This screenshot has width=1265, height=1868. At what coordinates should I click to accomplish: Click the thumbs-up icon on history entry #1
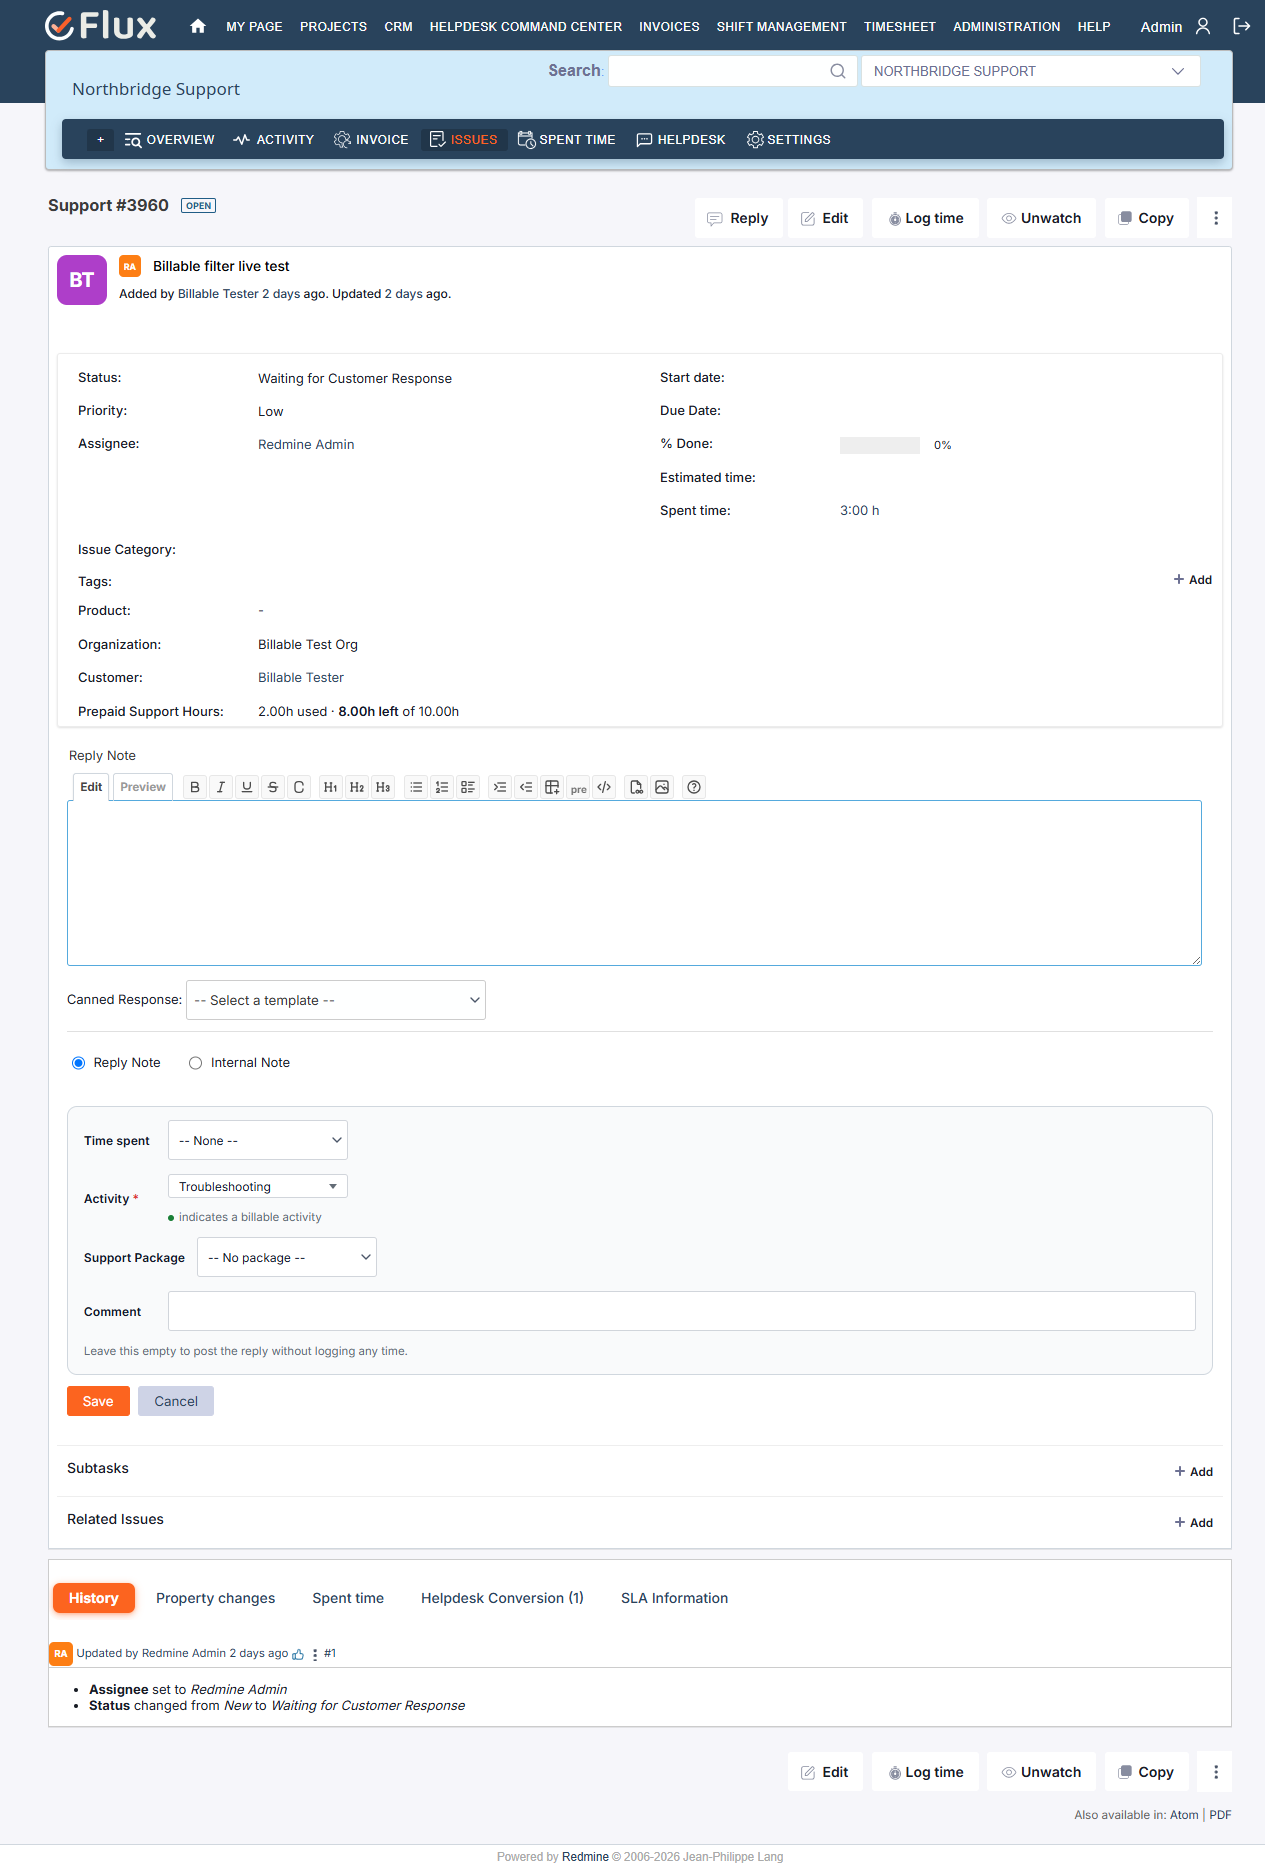point(298,1654)
